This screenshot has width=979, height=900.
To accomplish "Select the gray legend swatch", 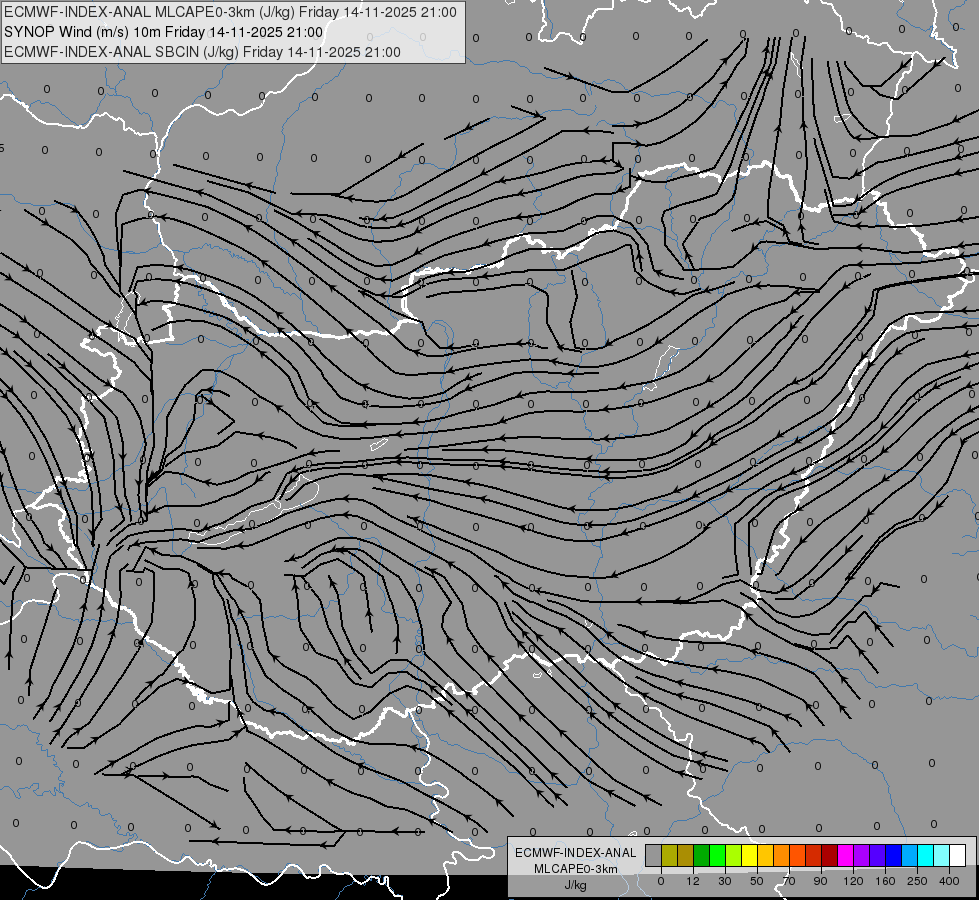I will (x=654, y=855).
